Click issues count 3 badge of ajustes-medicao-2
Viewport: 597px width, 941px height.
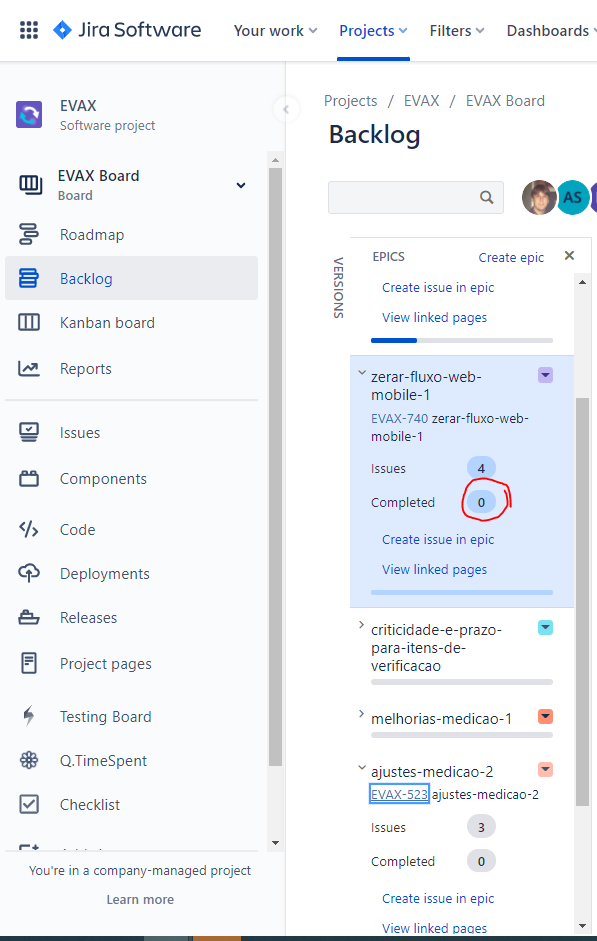tap(481, 827)
